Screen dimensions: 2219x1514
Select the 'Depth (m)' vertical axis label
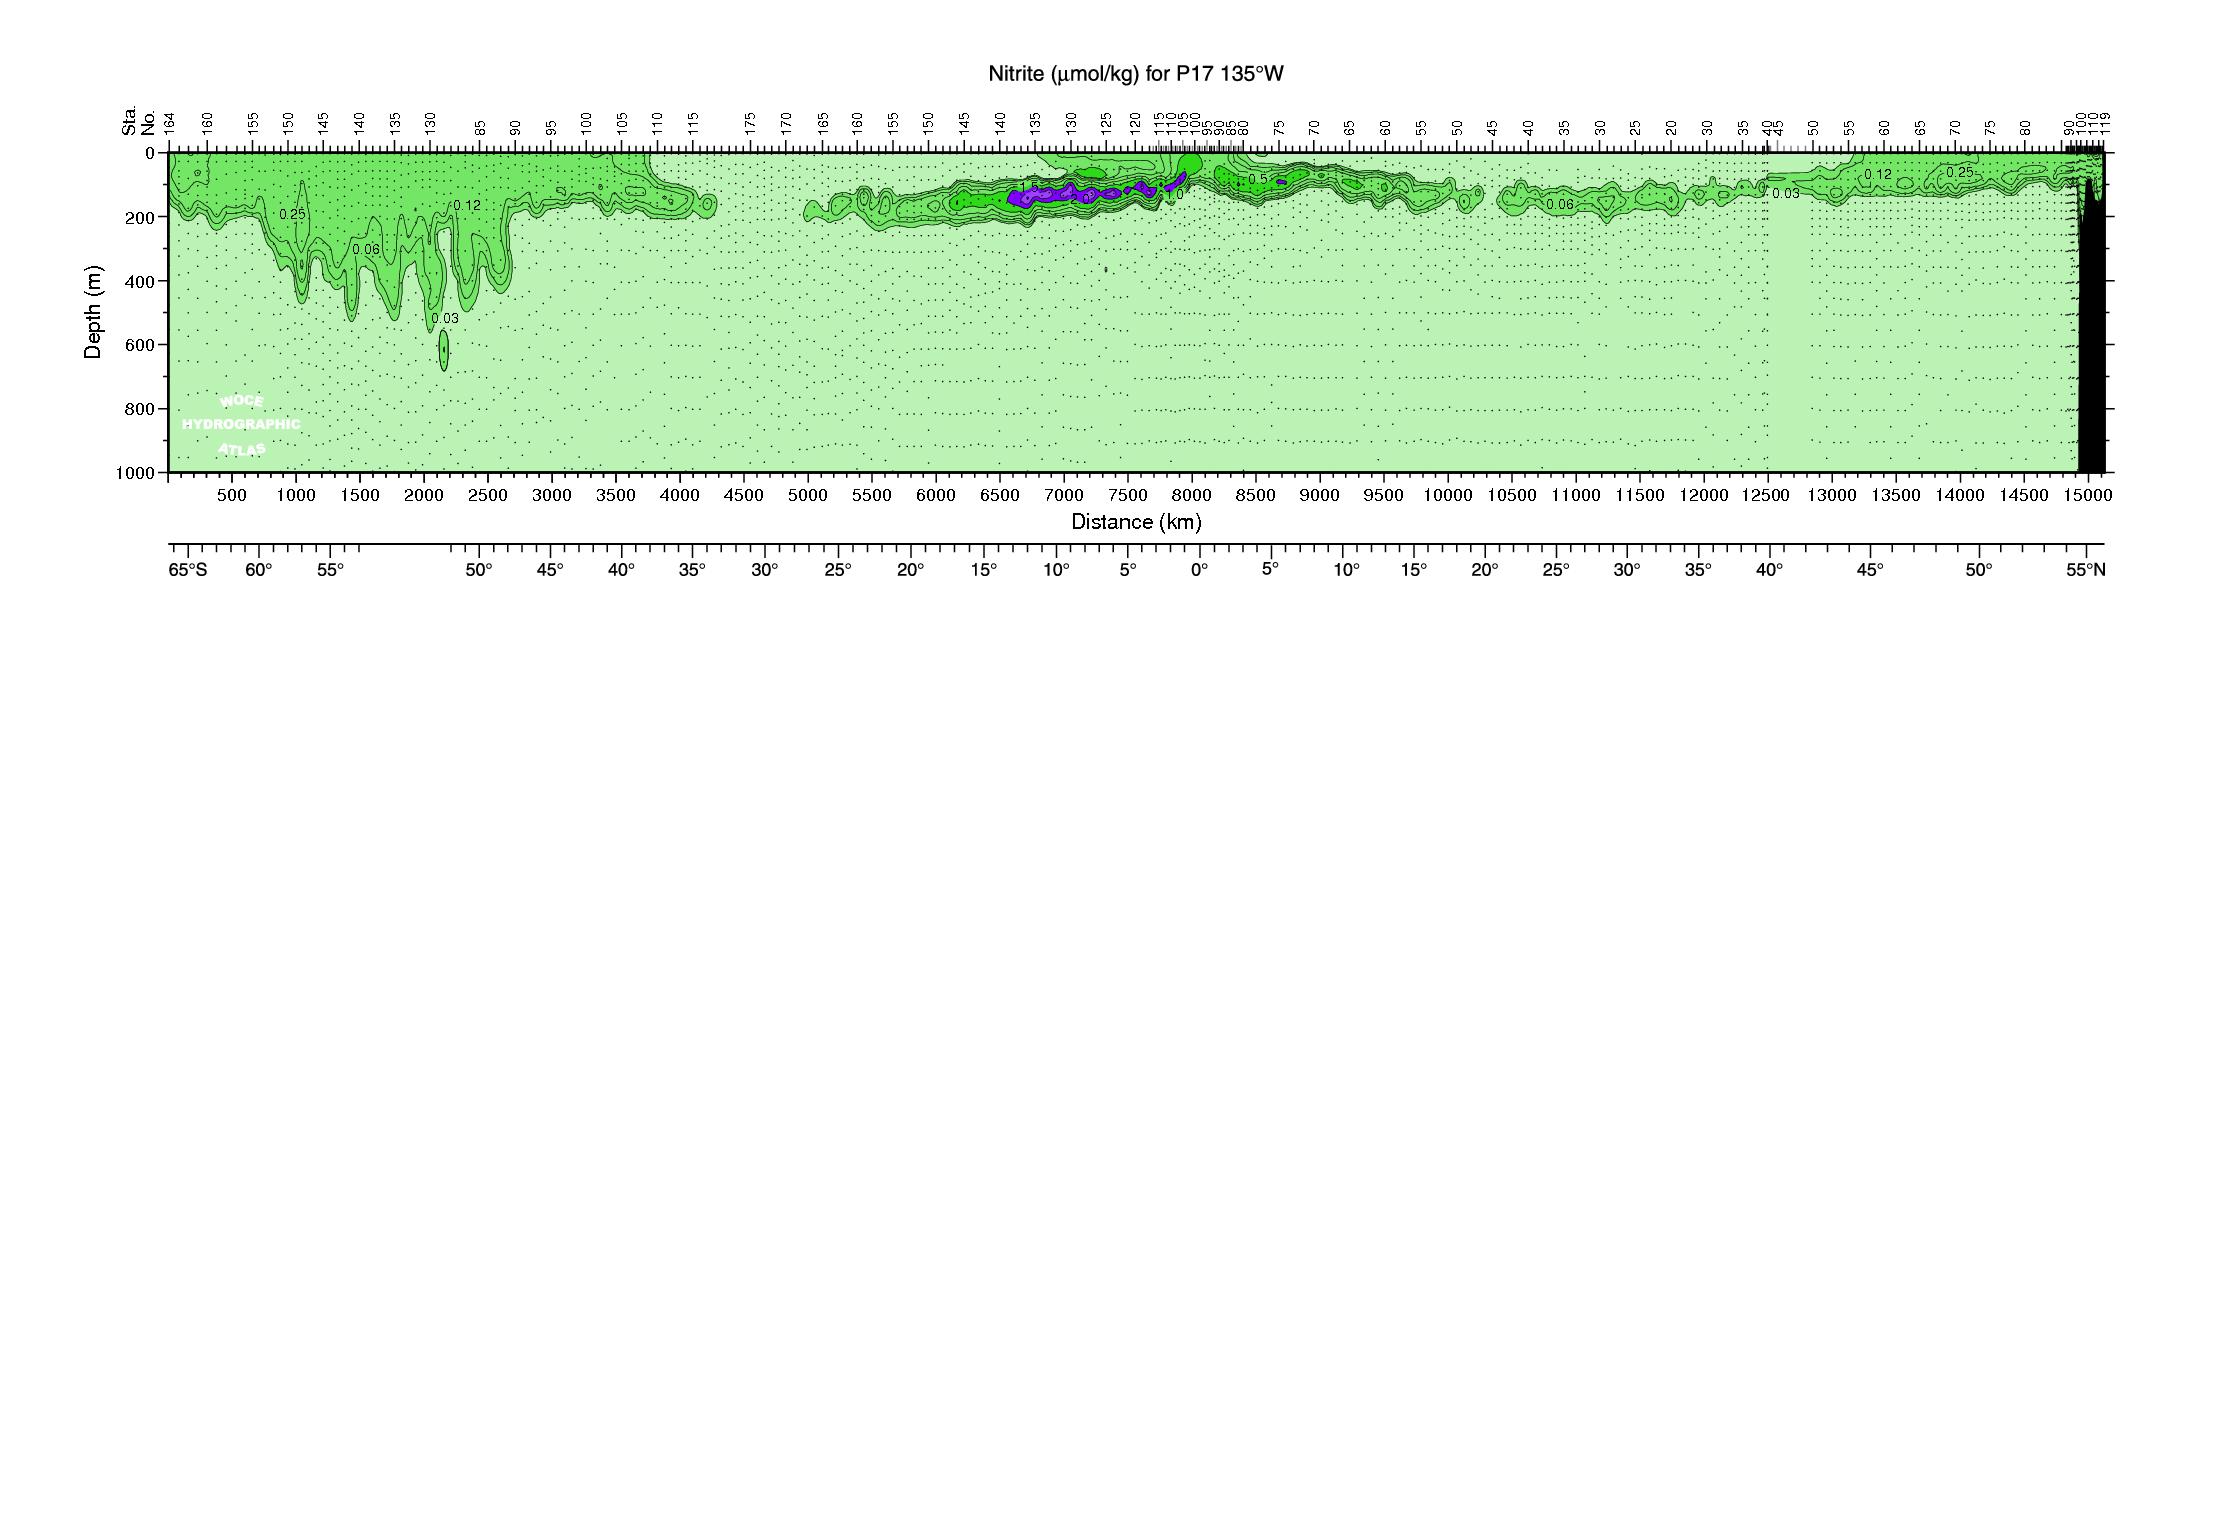click(94, 312)
